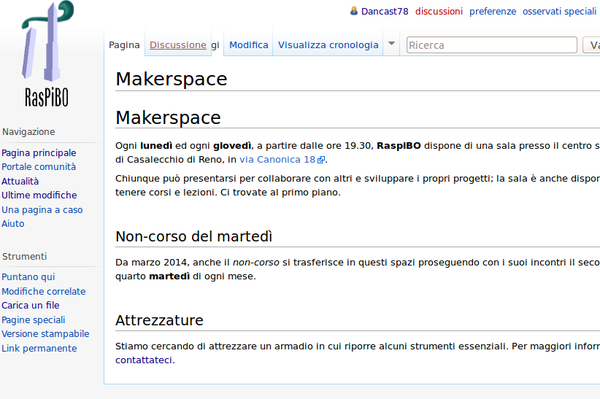The width and height of the screenshot is (600, 399).
Task: Open osservati speciali watchlist link
Action: point(559,12)
